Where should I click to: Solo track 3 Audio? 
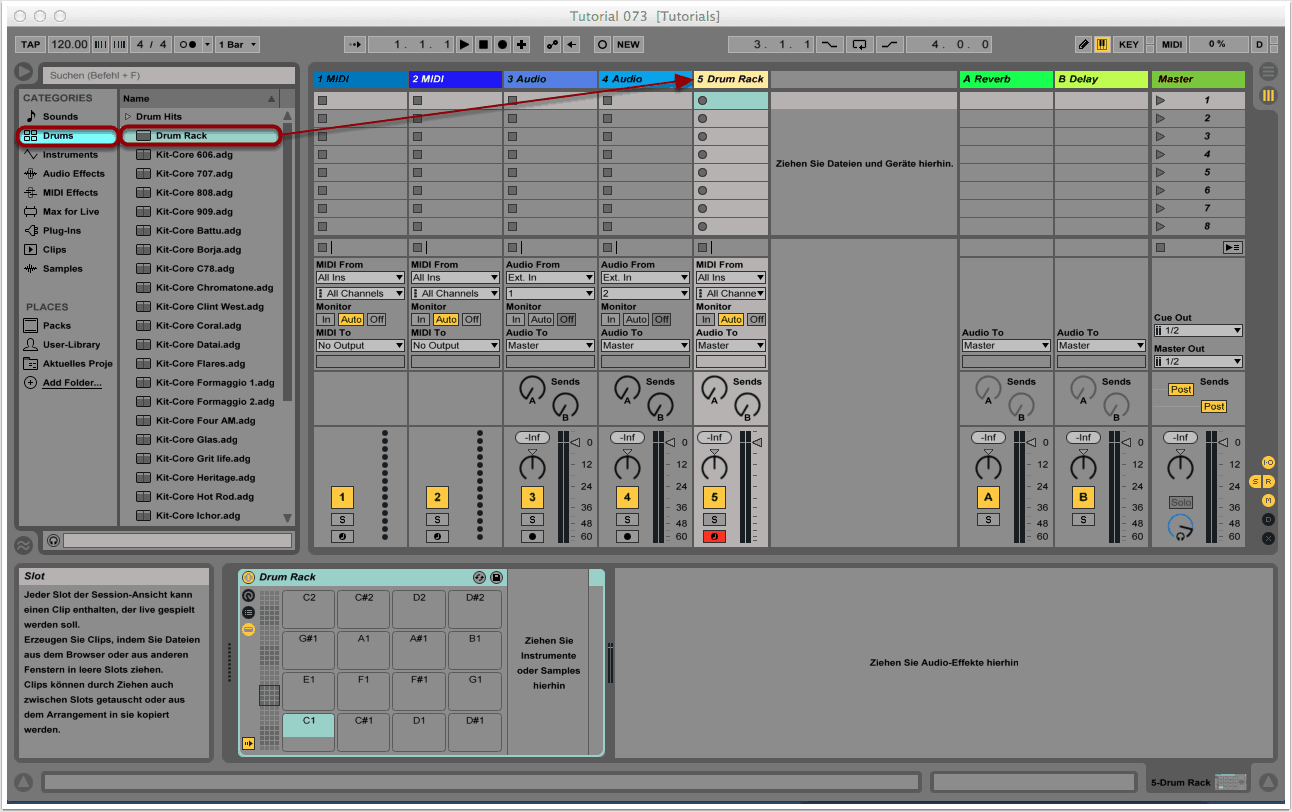[532, 520]
